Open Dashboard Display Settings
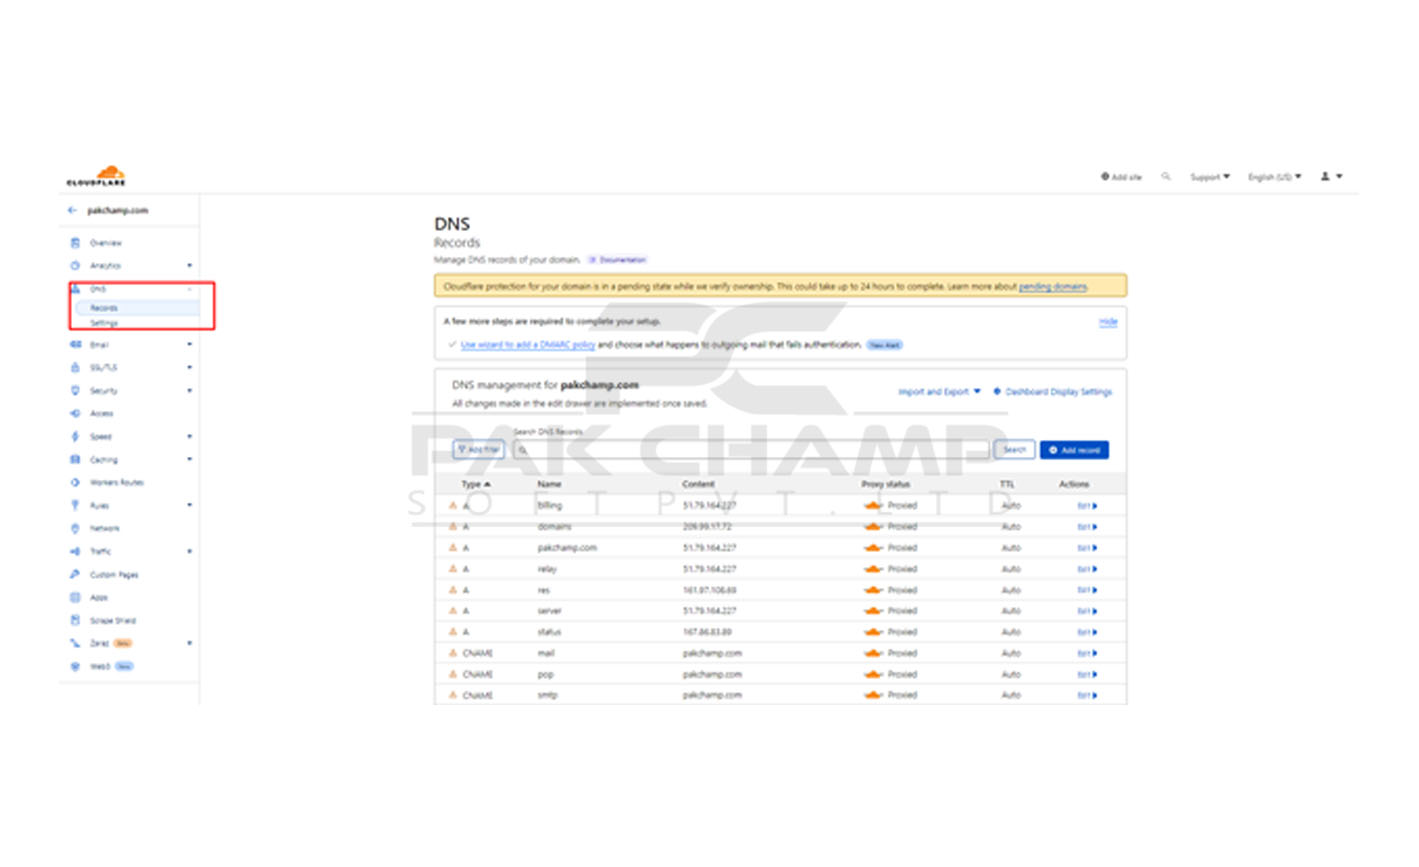The height and width of the screenshot is (867, 1419). (1052, 392)
